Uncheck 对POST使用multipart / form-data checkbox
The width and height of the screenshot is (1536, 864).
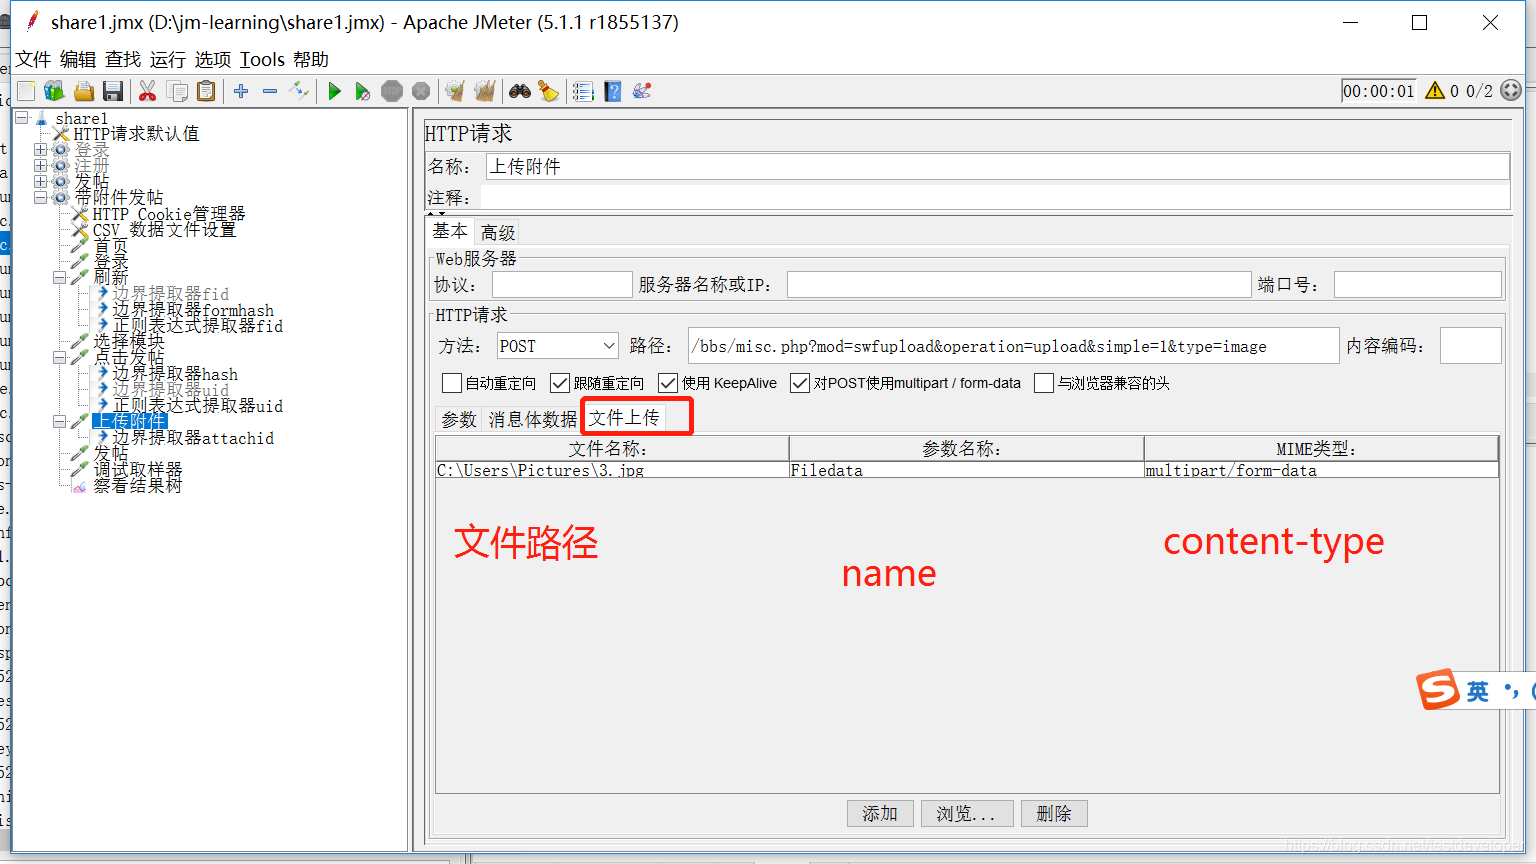pyautogui.click(x=800, y=383)
